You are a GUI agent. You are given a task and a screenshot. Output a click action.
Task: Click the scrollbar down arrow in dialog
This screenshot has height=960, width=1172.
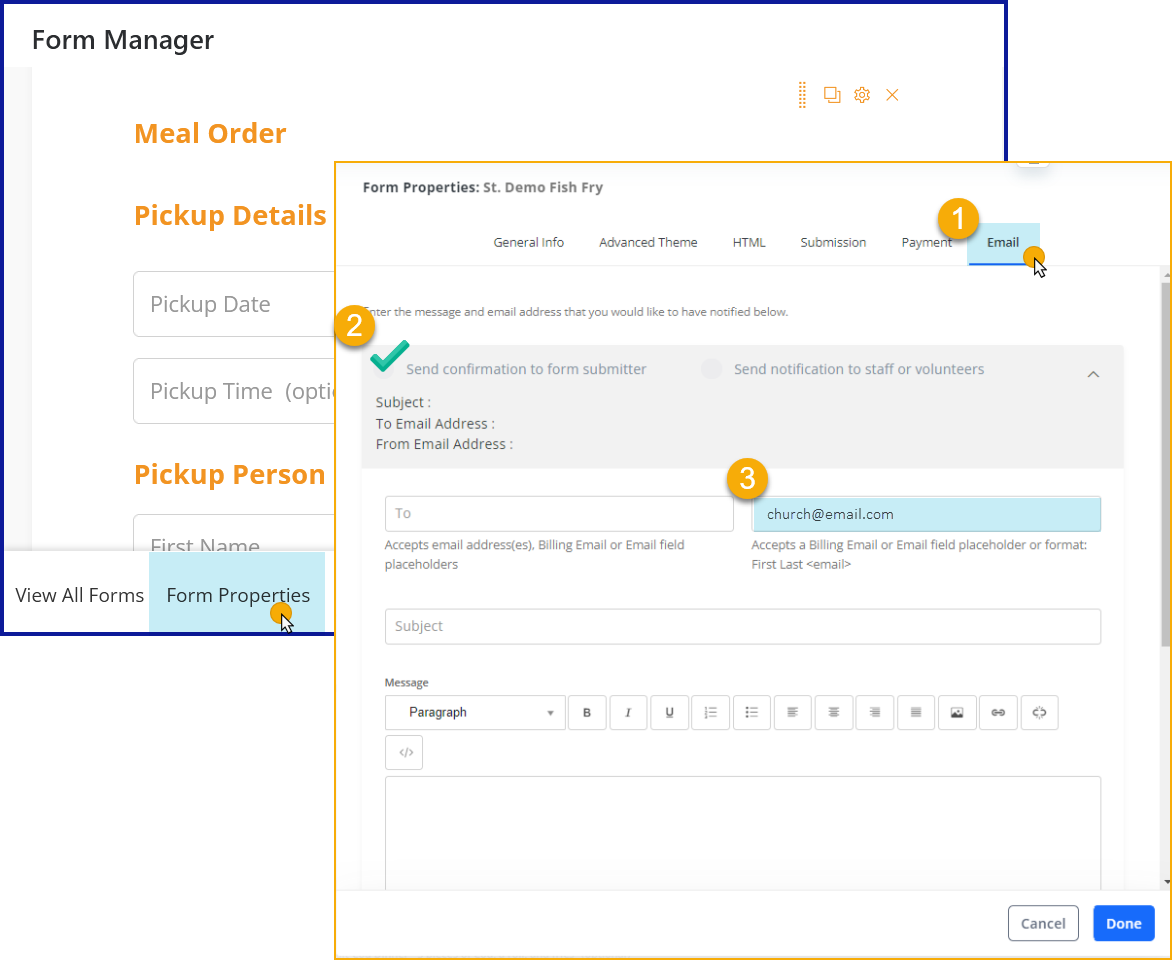pos(1165,881)
